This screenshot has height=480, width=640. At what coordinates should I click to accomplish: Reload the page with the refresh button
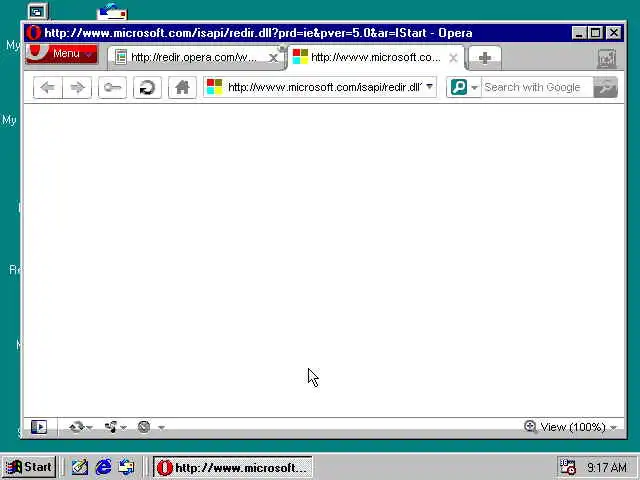(x=147, y=87)
